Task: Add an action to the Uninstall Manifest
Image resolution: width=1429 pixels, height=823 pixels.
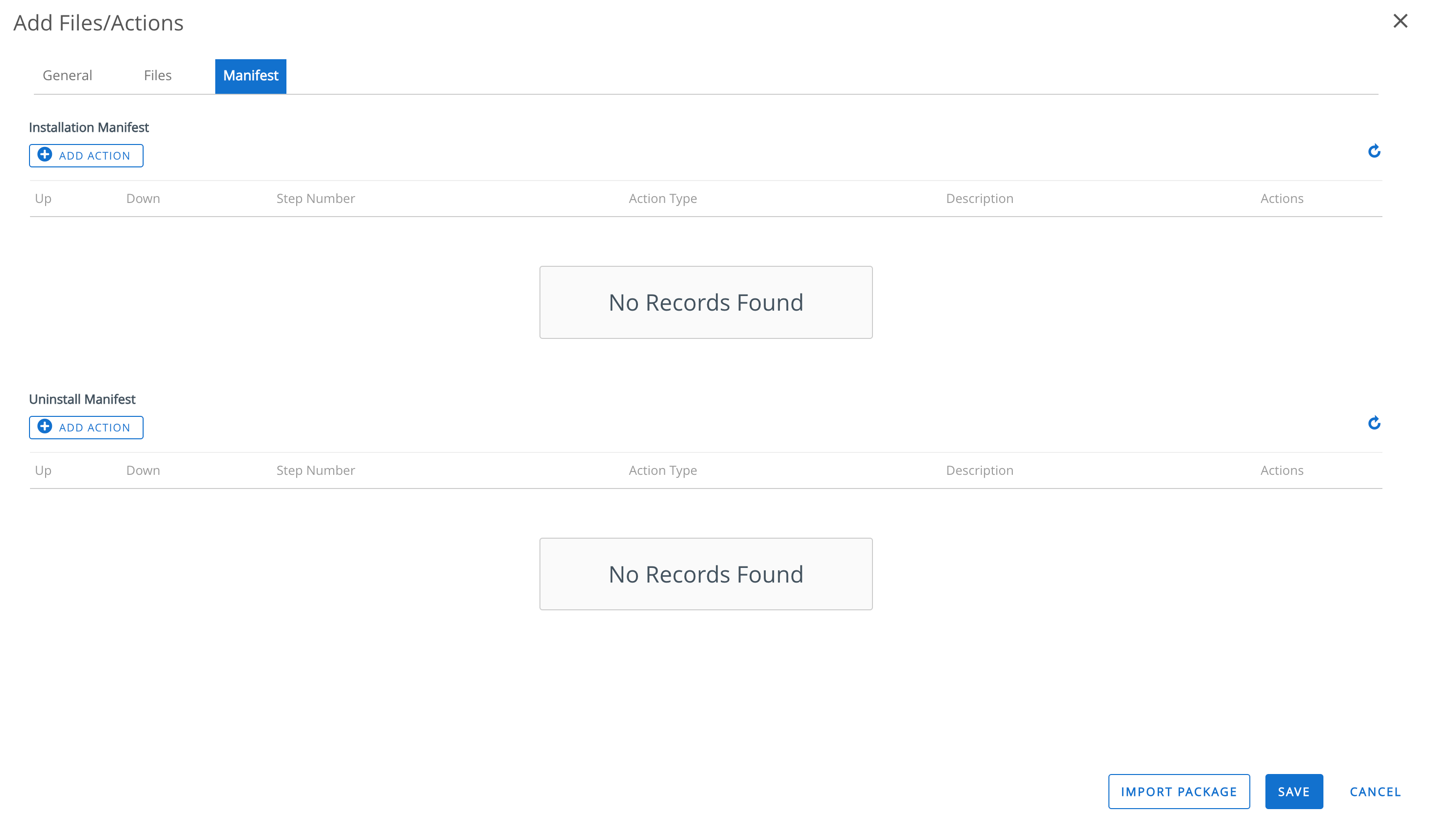Action: (x=86, y=427)
